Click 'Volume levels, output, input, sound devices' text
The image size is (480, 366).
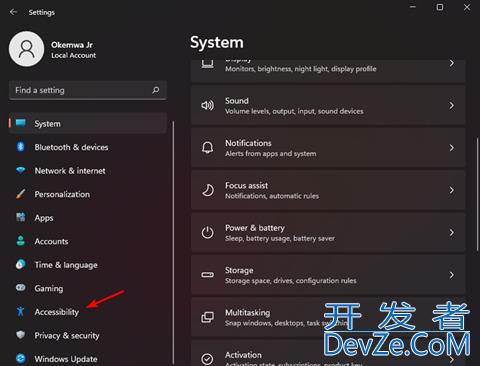coord(294,111)
